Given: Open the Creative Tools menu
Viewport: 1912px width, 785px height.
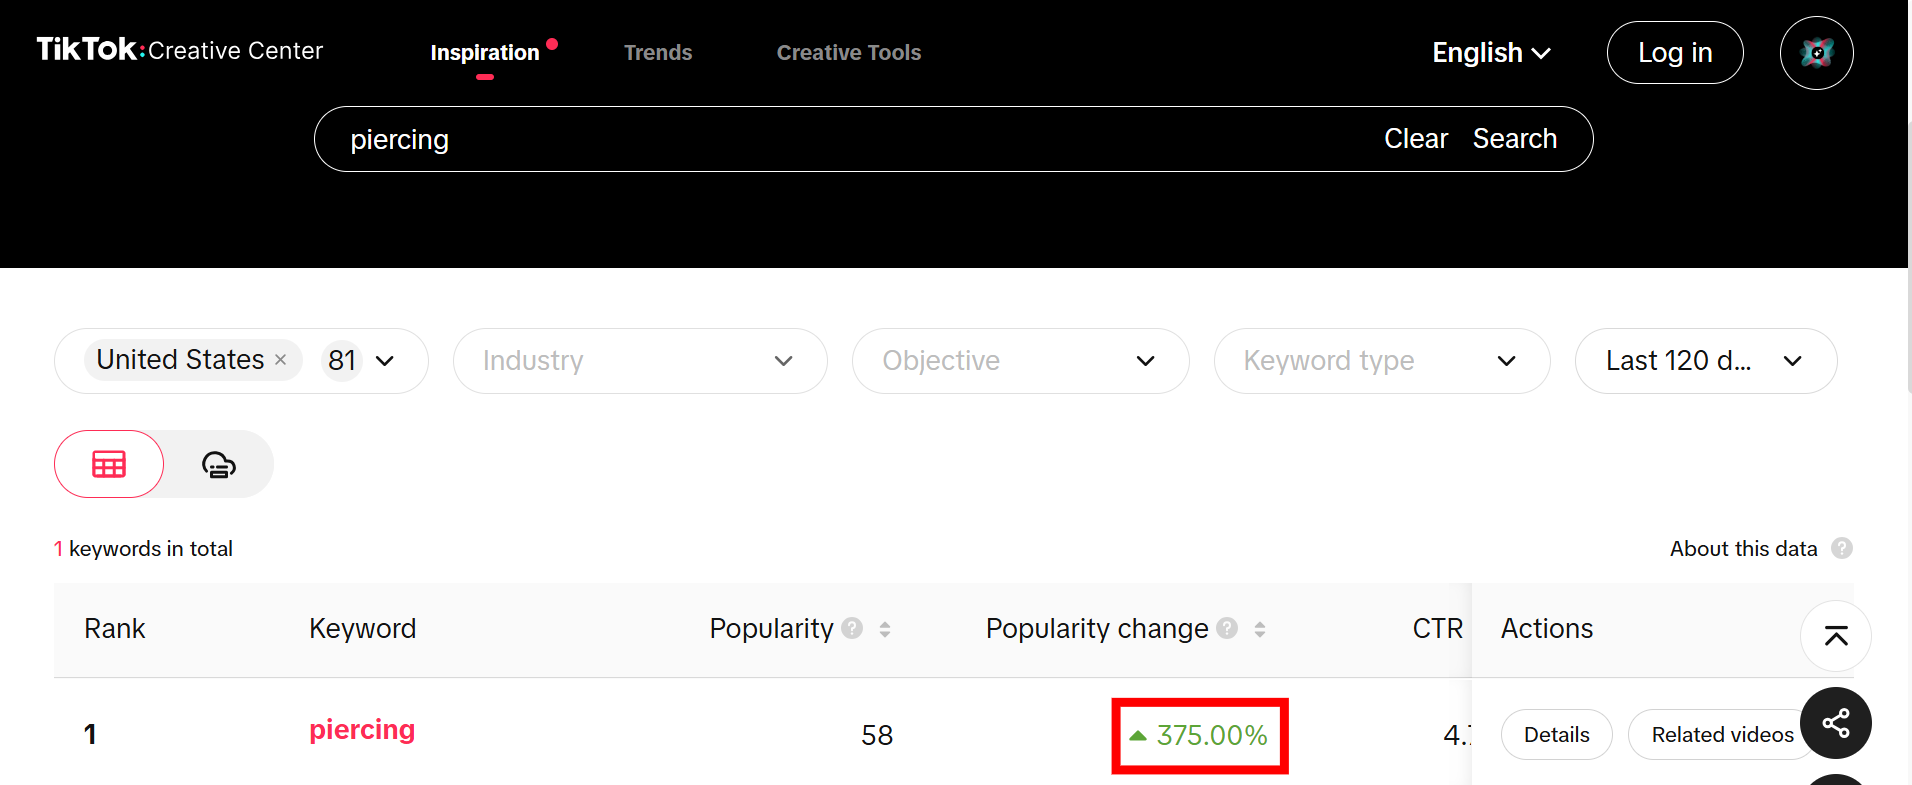Looking at the screenshot, I should tap(848, 53).
